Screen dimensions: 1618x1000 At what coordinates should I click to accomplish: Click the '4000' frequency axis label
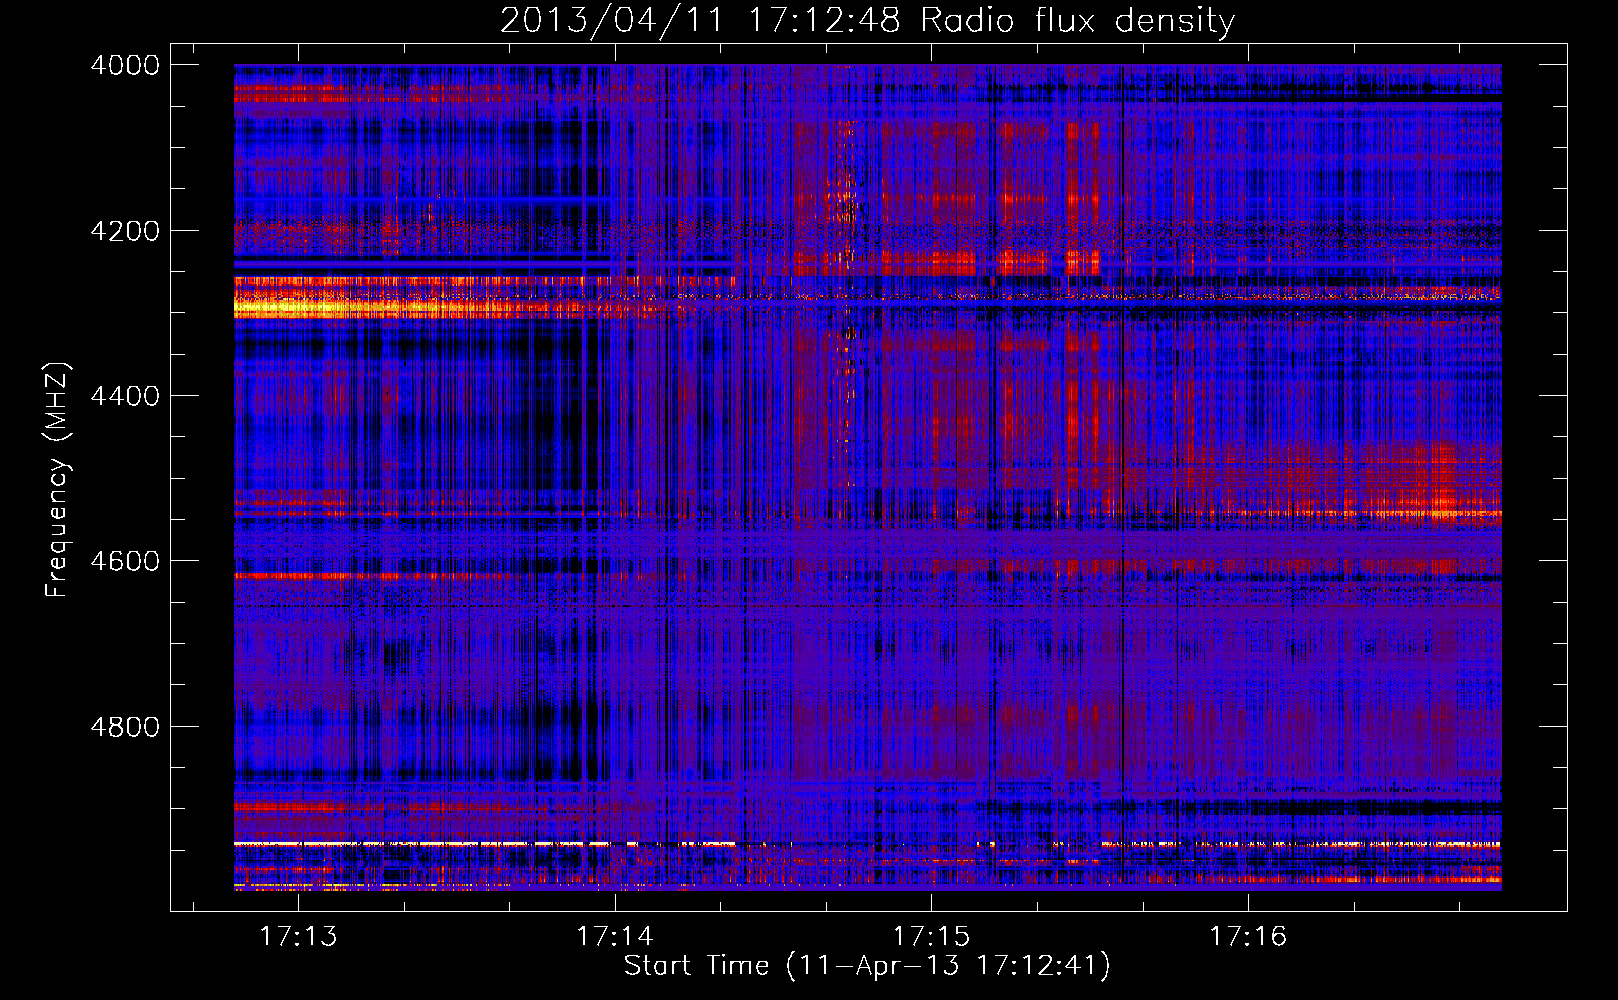point(125,65)
